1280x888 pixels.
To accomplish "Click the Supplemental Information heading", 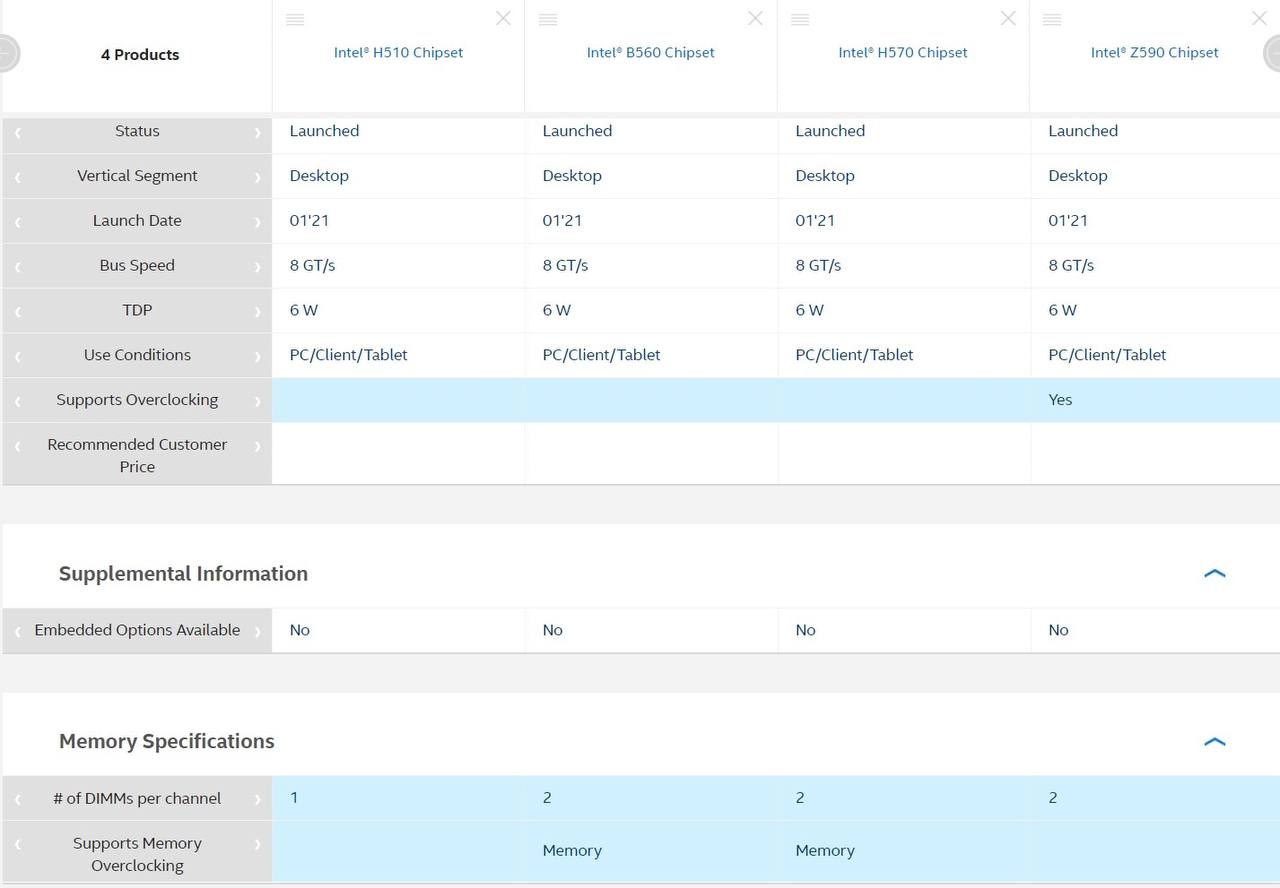I will [183, 573].
